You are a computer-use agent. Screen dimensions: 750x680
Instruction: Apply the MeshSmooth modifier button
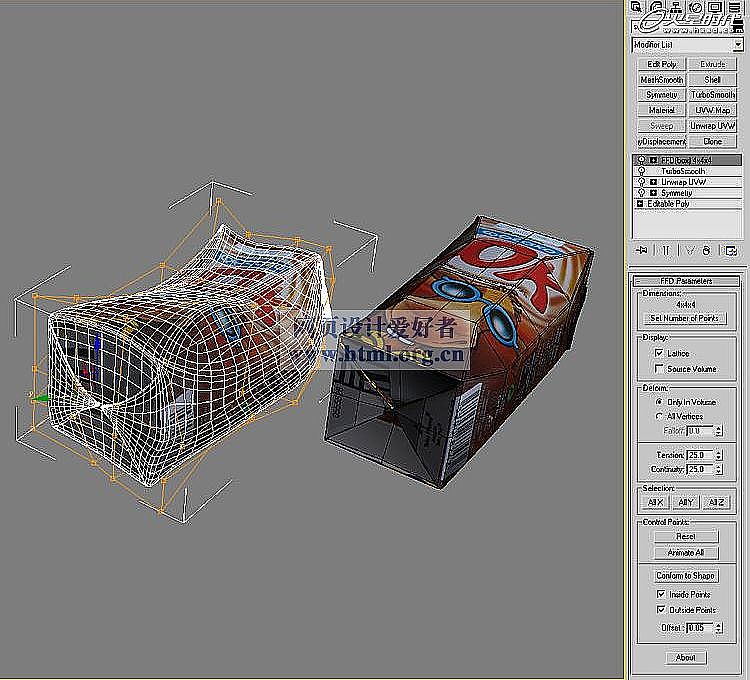(x=662, y=80)
